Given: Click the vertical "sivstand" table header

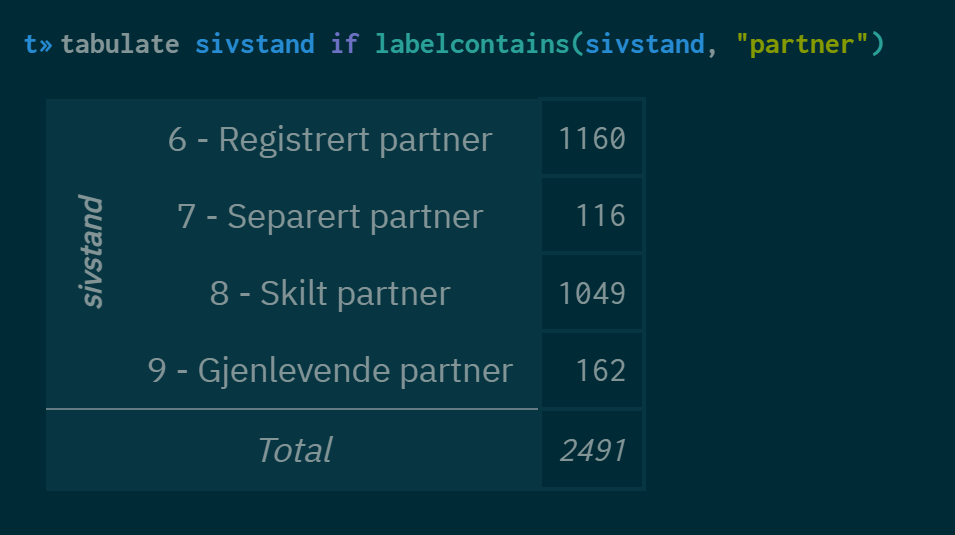Looking at the screenshot, I should pyautogui.click(x=91, y=252).
